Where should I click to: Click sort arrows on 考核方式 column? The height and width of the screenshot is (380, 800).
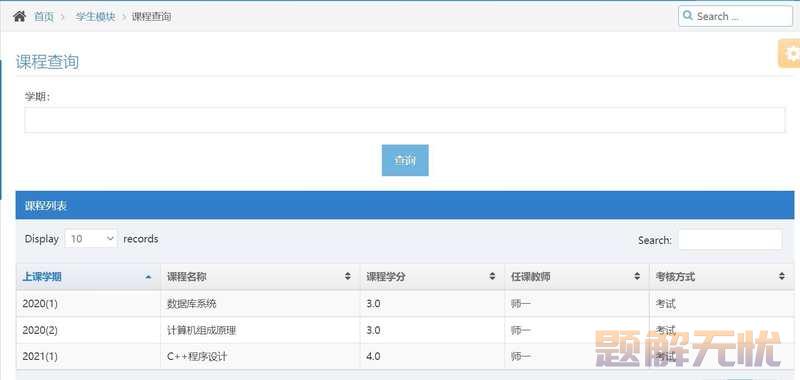tap(782, 276)
